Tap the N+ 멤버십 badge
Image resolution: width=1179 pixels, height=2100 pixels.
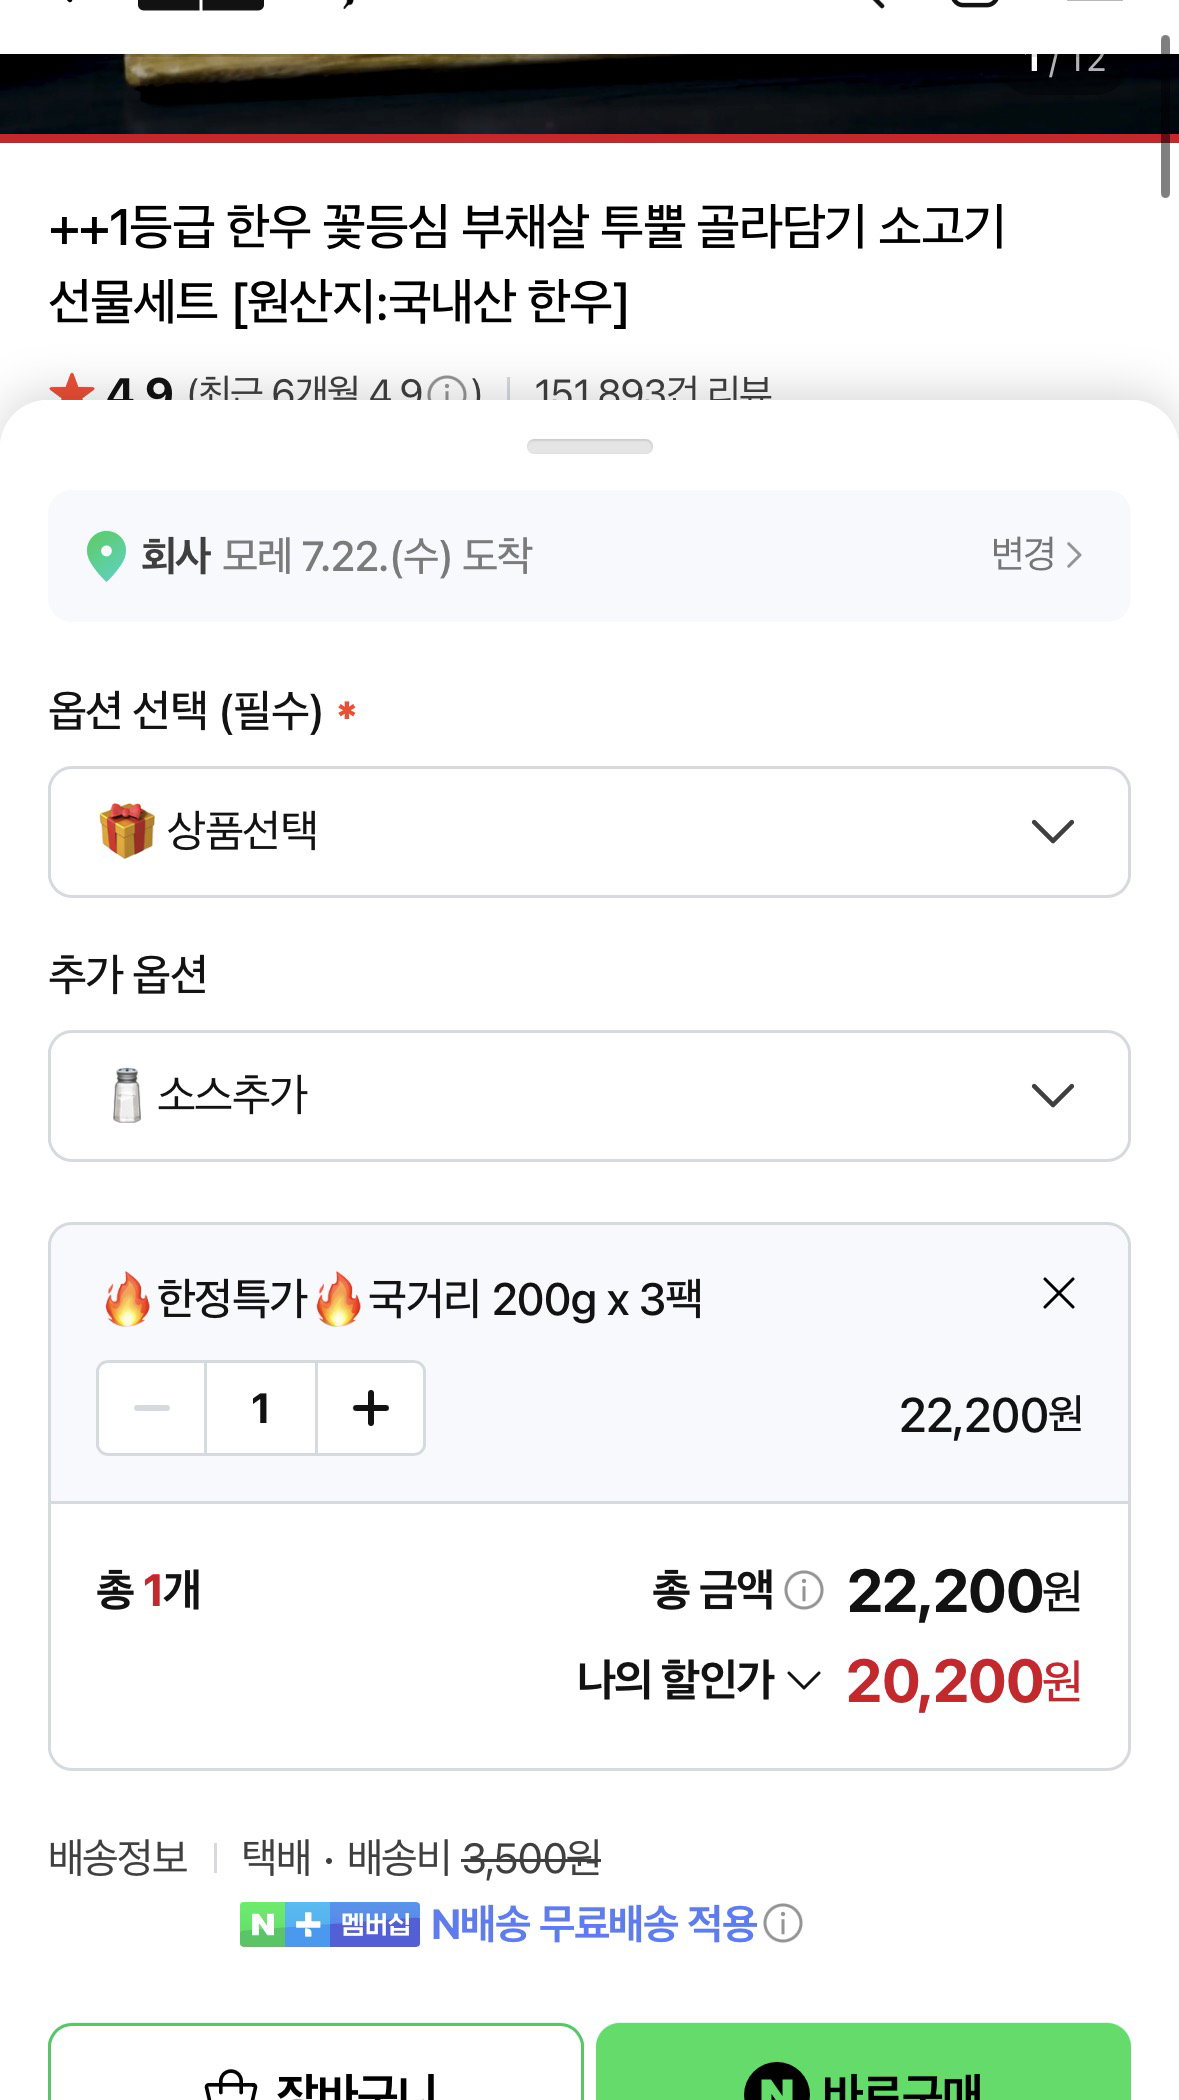pos(329,1924)
